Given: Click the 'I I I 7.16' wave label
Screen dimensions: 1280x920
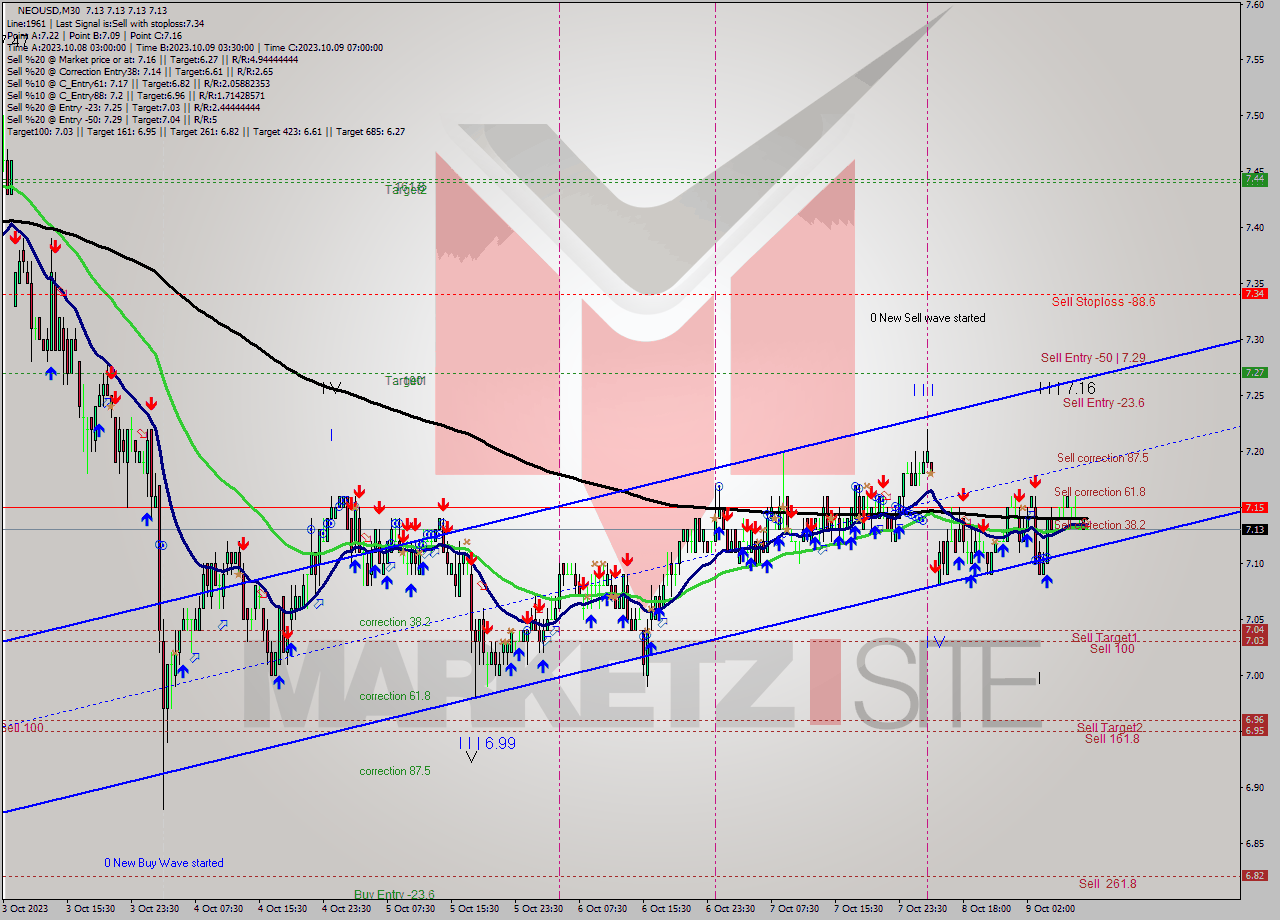Looking at the screenshot, I should click(x=1067, y=388).
